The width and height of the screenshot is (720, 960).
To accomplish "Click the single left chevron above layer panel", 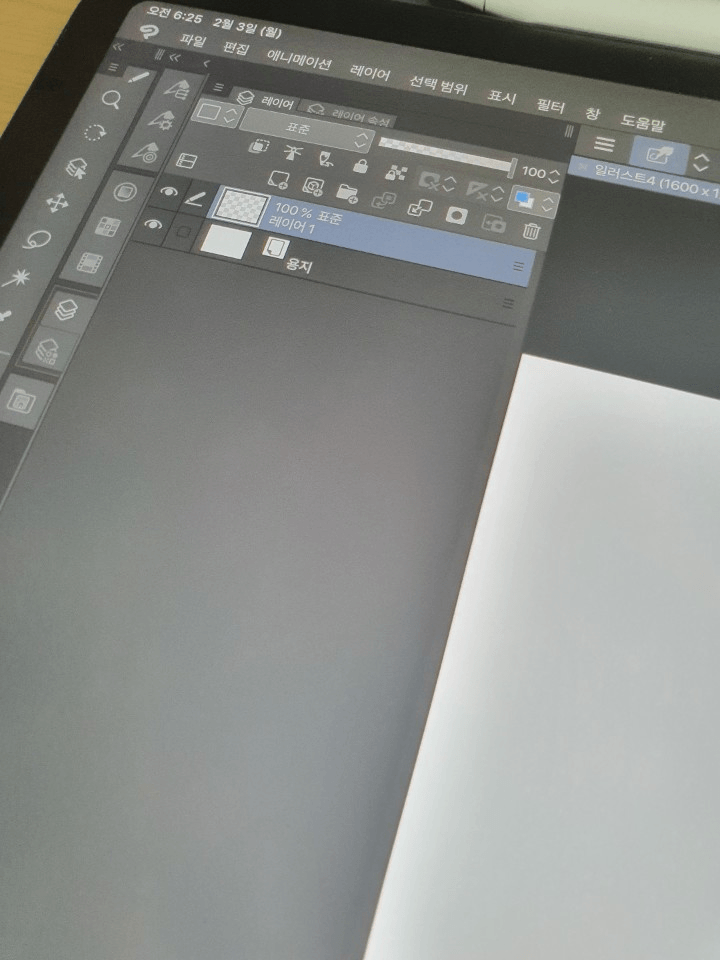I will 206,64.
